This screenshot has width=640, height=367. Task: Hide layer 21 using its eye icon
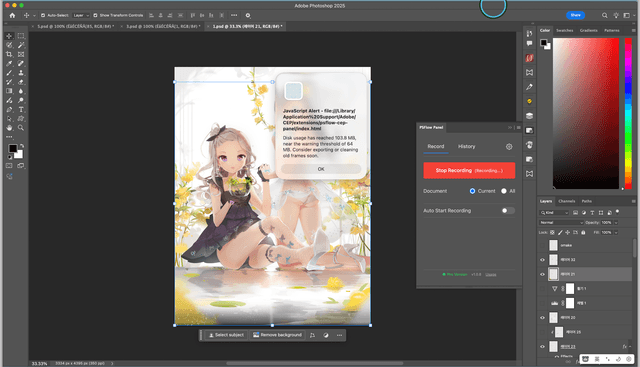pos(542,274)
